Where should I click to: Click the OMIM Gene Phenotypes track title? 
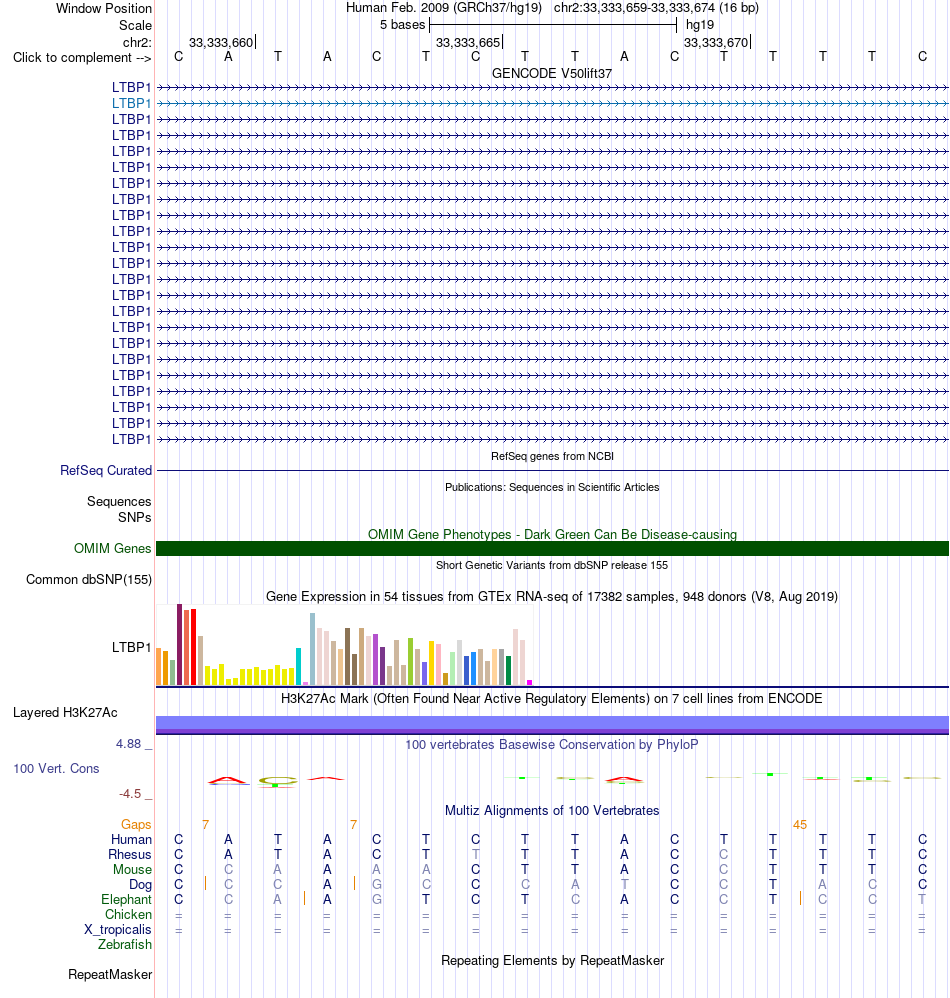click(552, 534)
